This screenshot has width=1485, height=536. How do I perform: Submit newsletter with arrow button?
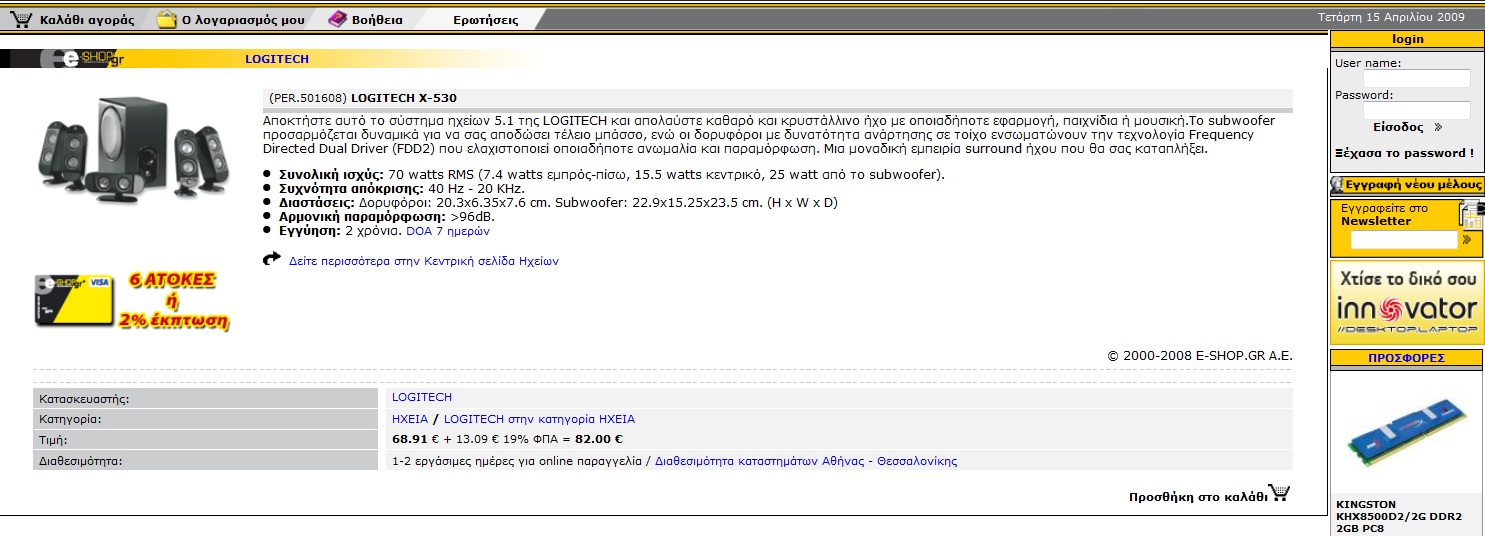click(1467, 240)
